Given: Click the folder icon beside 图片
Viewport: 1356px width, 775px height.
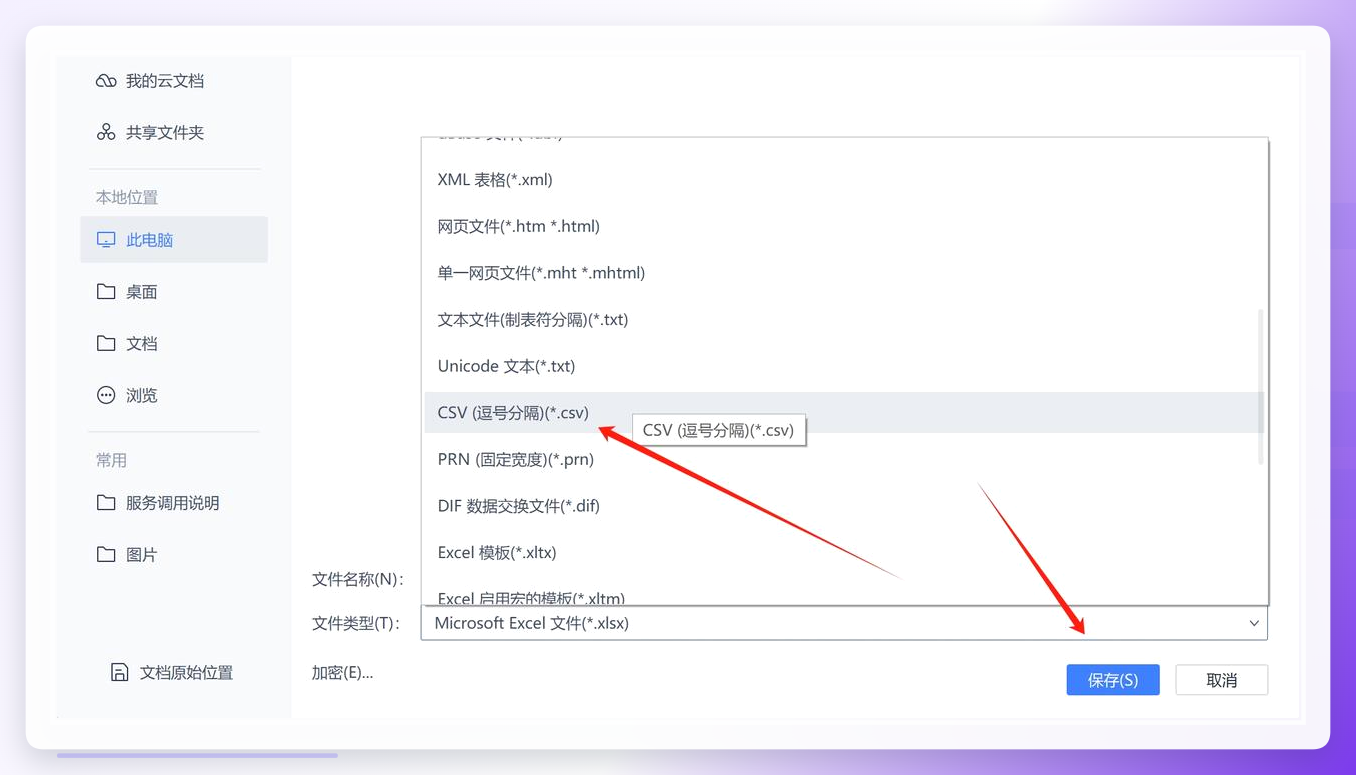Looking at the screenshot, I should click(106, 554).
